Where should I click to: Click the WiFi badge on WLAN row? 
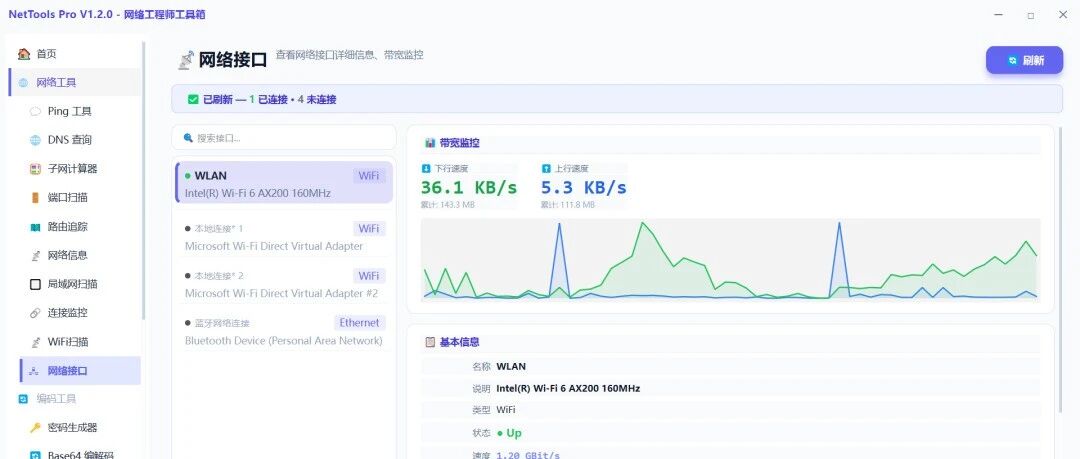368,176
